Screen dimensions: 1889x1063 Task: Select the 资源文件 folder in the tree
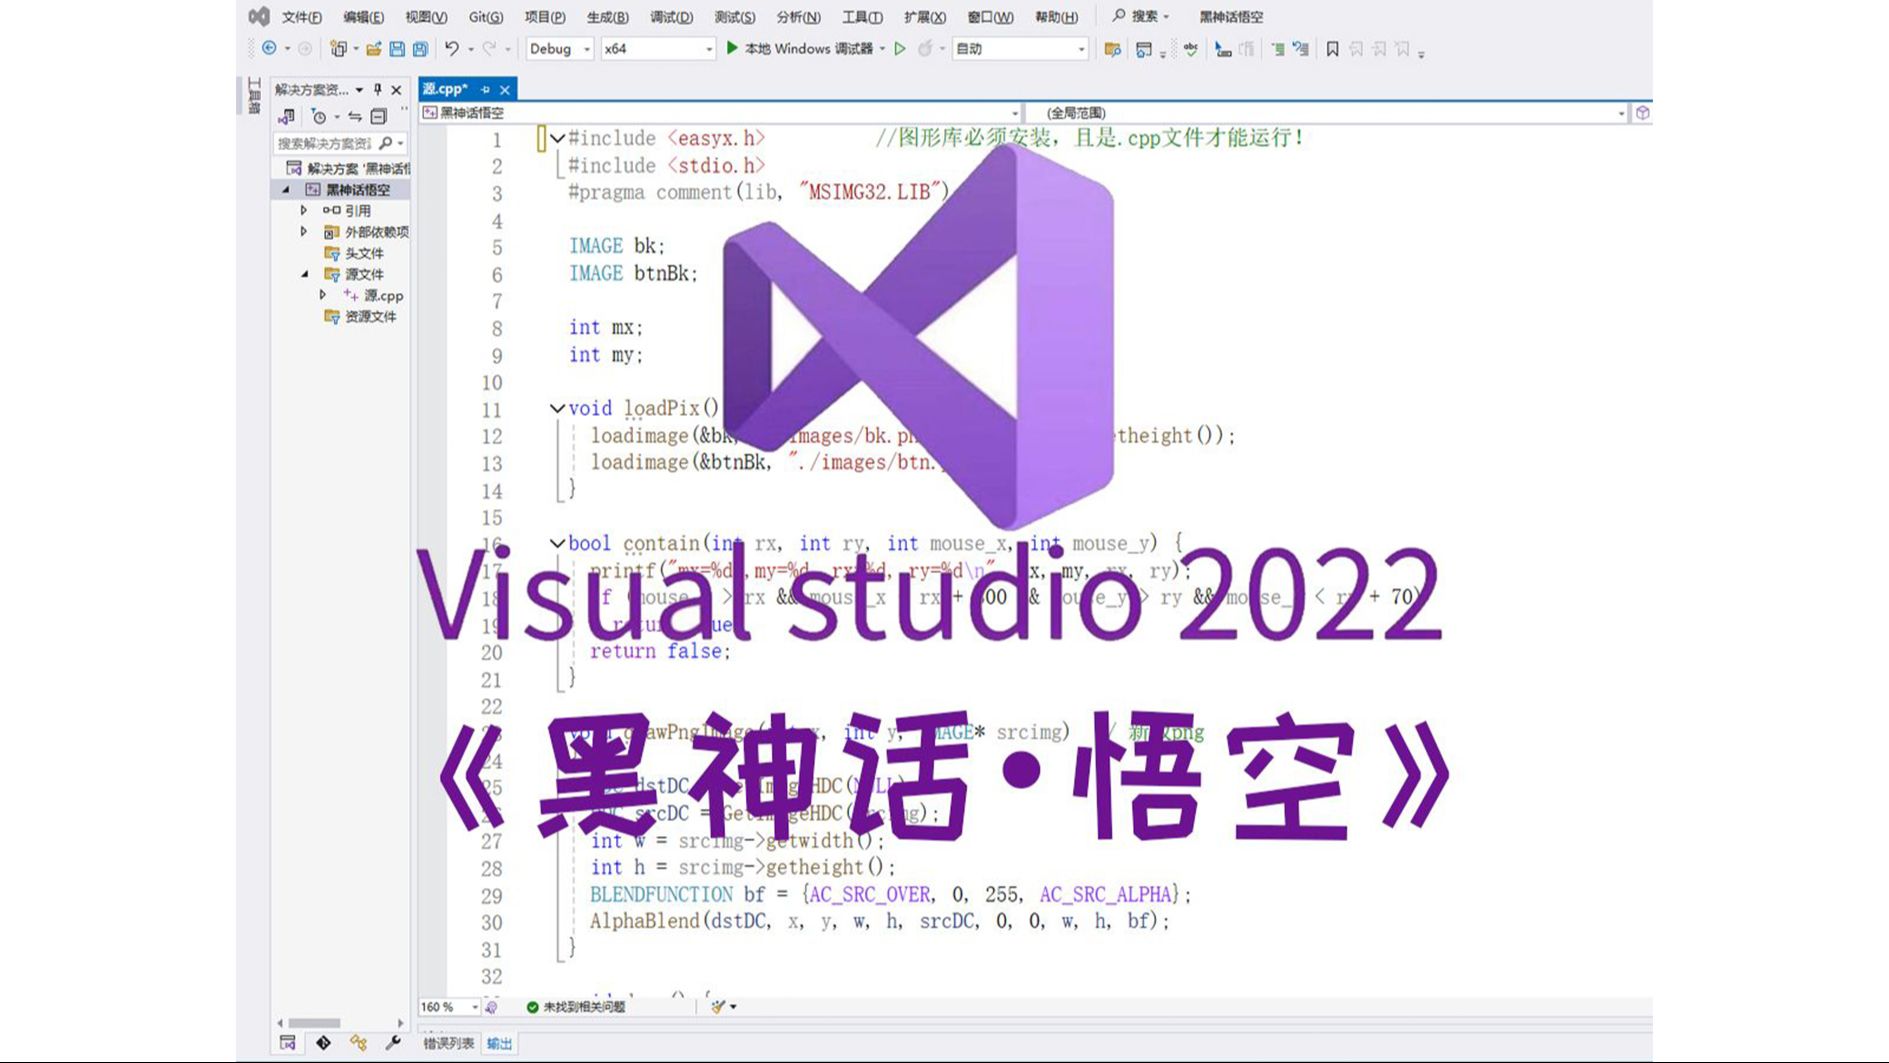360,316
